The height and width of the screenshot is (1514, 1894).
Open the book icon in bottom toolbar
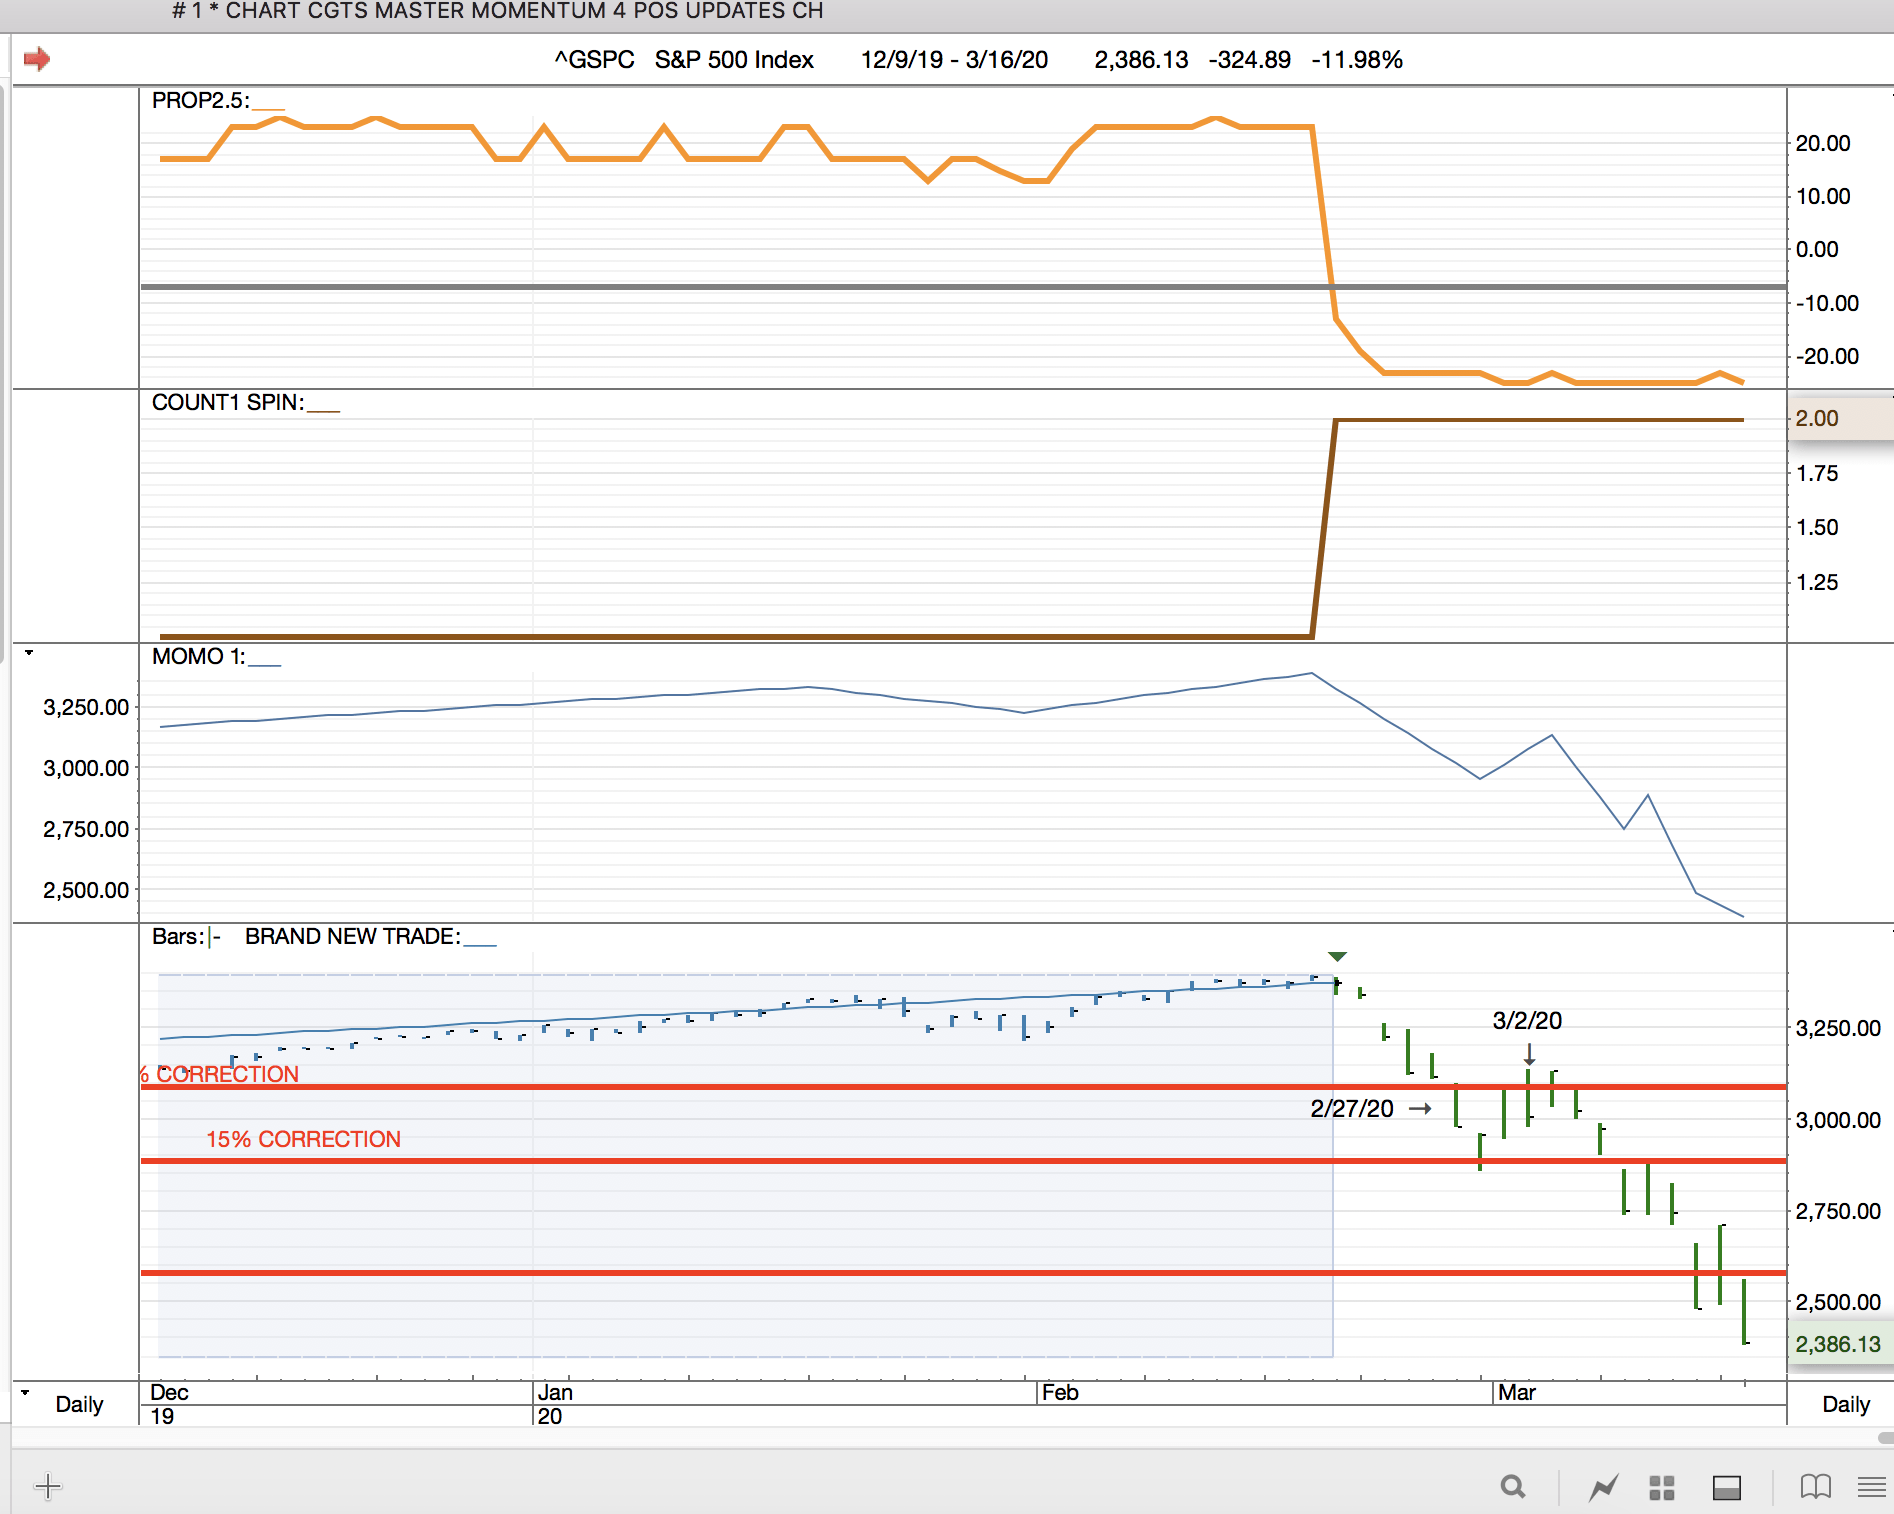click(1815, 1487)
